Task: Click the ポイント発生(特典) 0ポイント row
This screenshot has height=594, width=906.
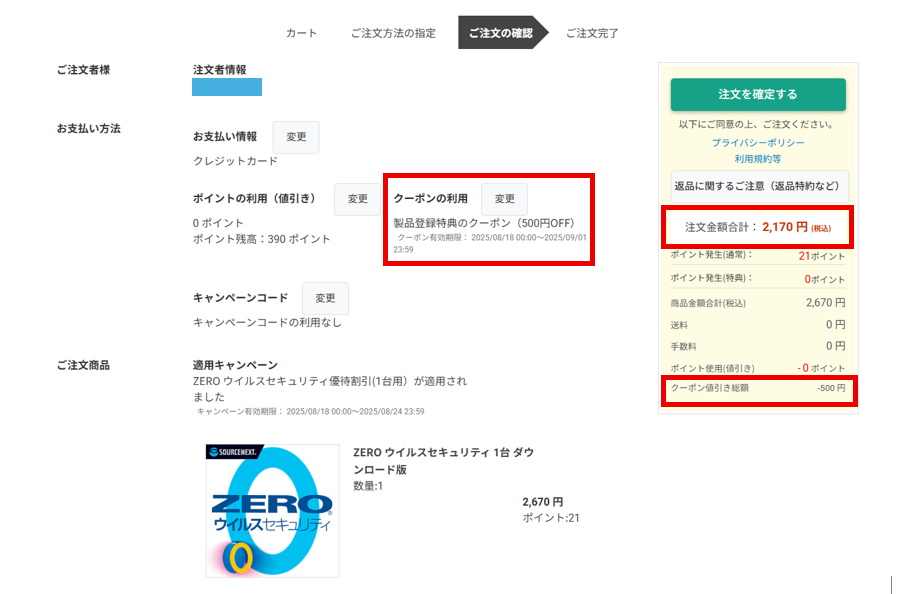Action: coord(758,279)
